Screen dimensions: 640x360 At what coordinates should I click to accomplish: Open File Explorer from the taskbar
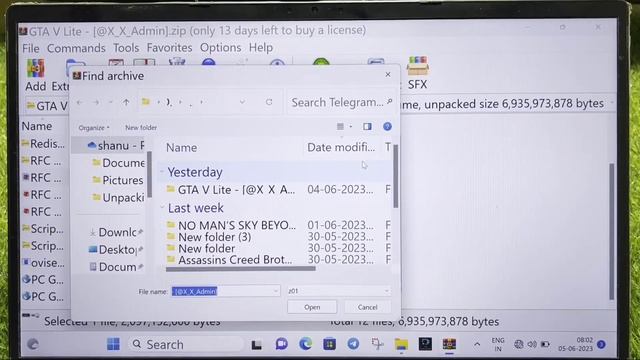click(x=401, y=344)
